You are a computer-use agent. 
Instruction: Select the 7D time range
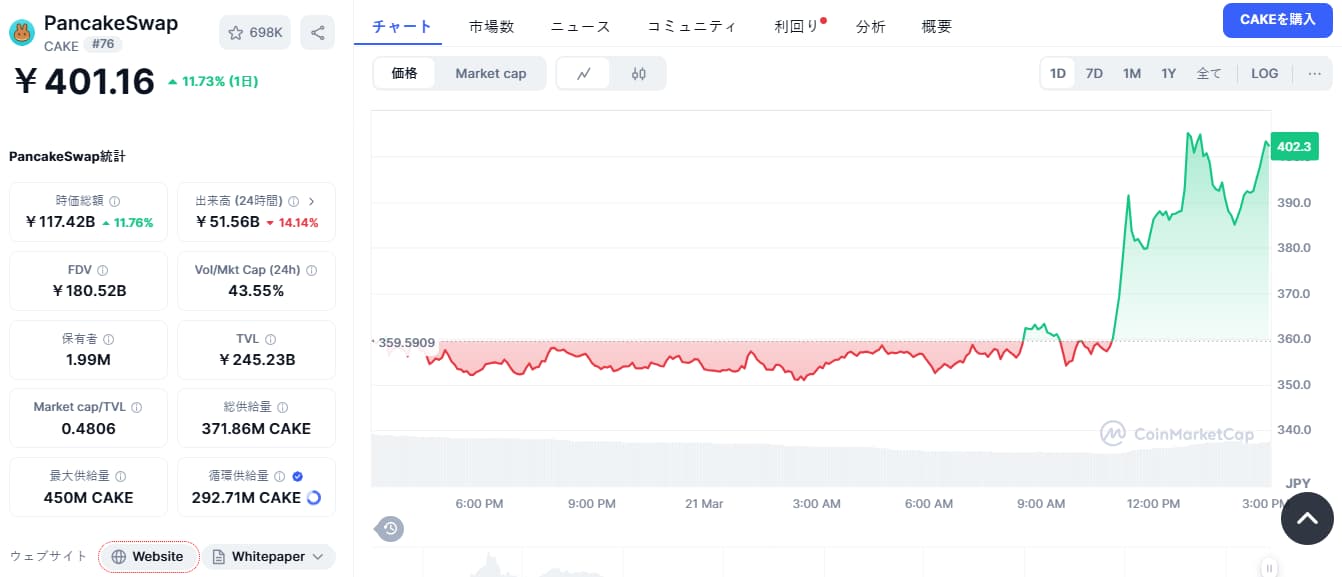[1094, 73]
